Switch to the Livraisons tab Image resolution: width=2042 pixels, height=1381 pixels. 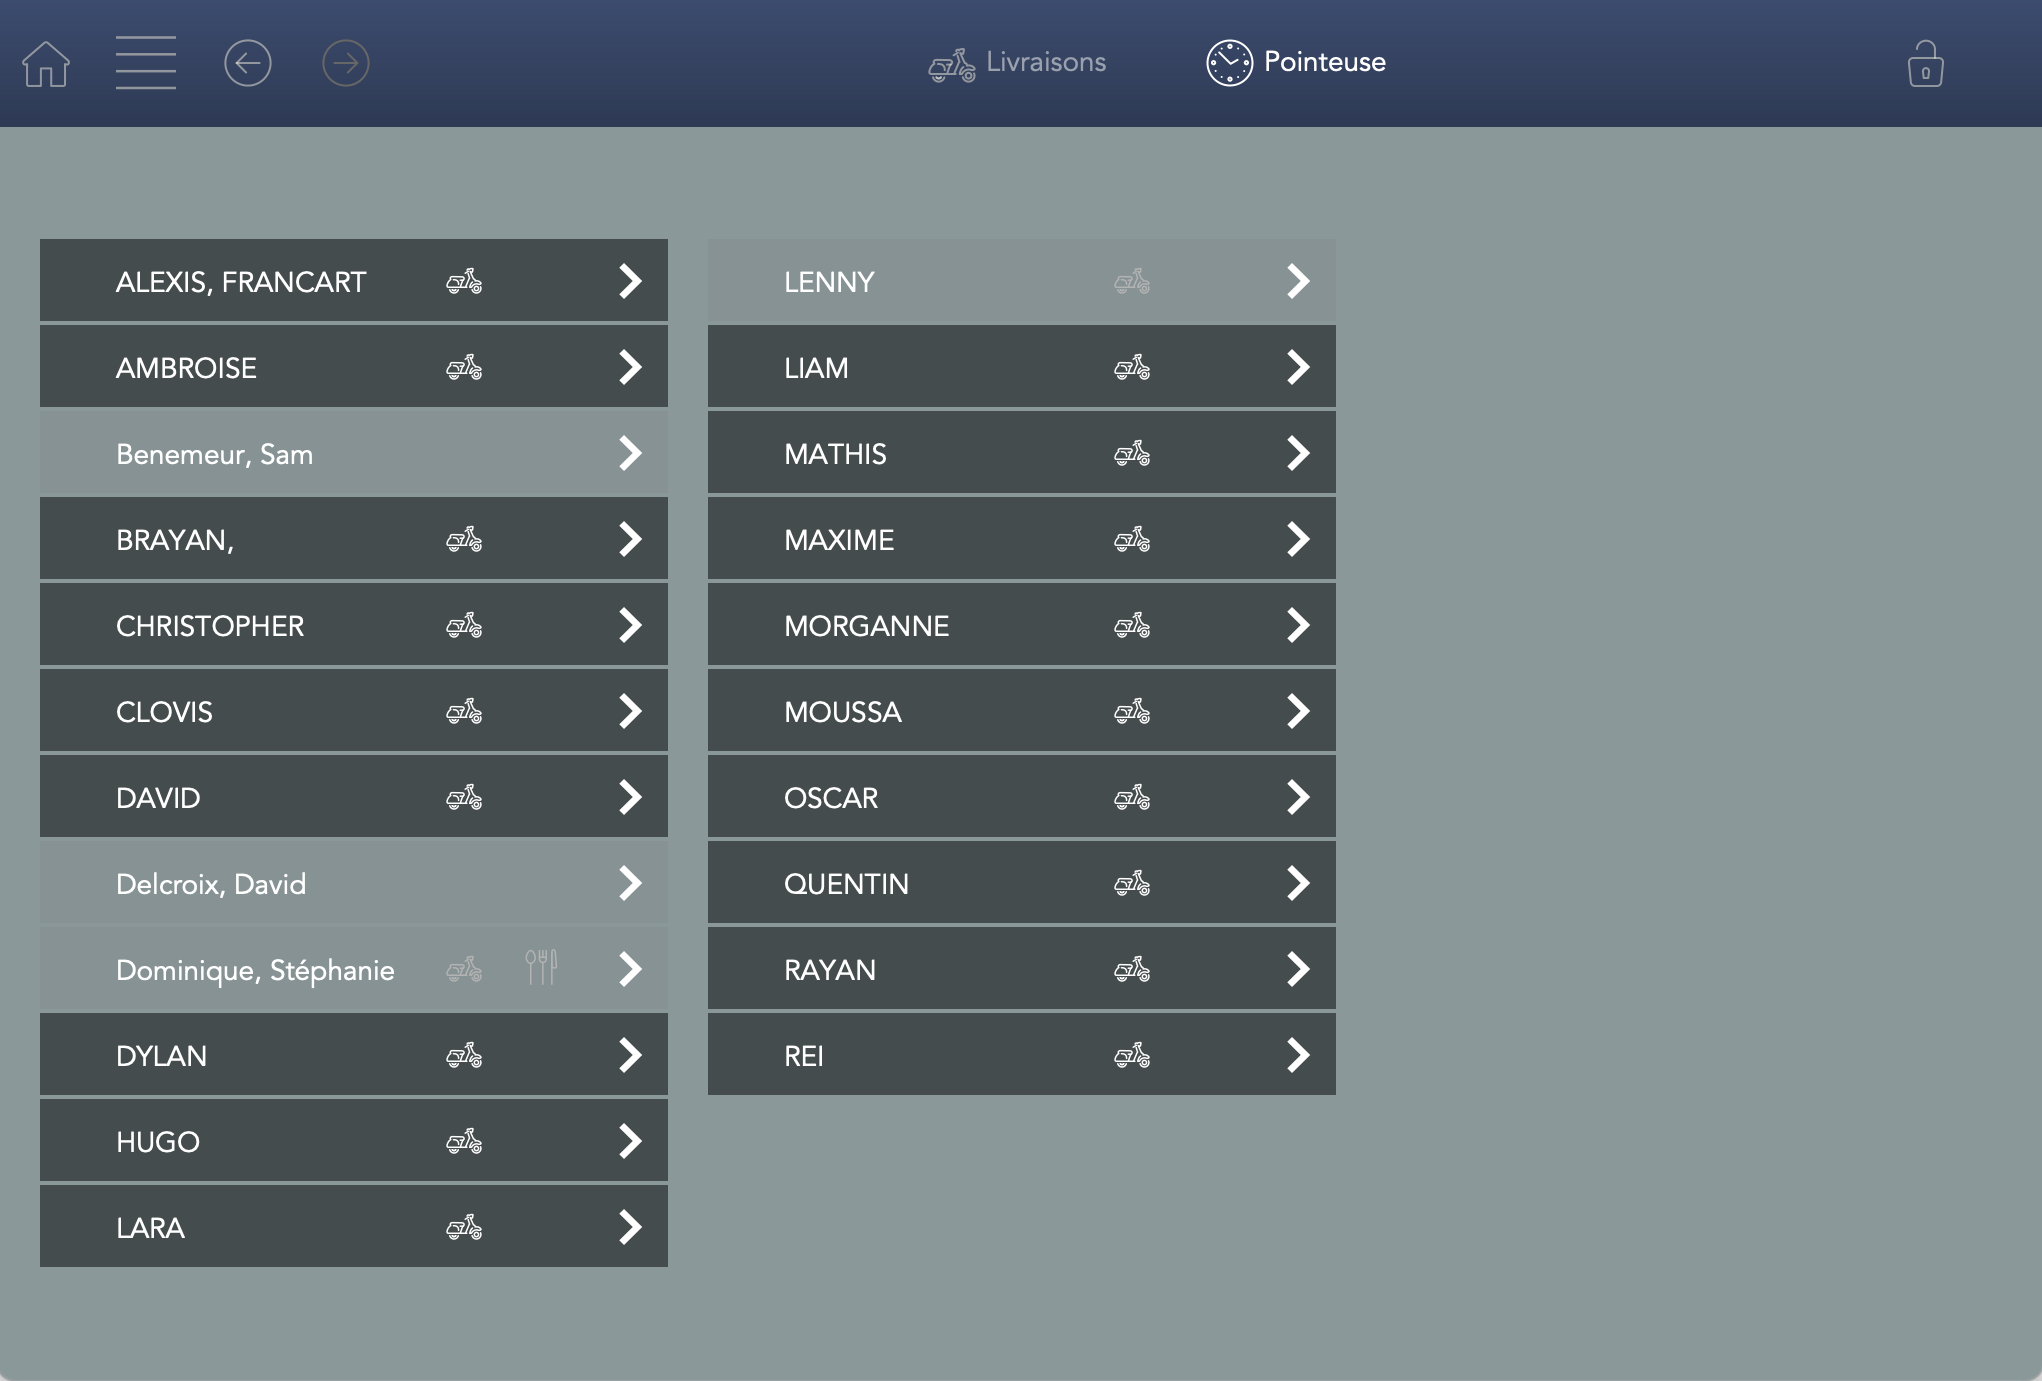point(1018,63)
